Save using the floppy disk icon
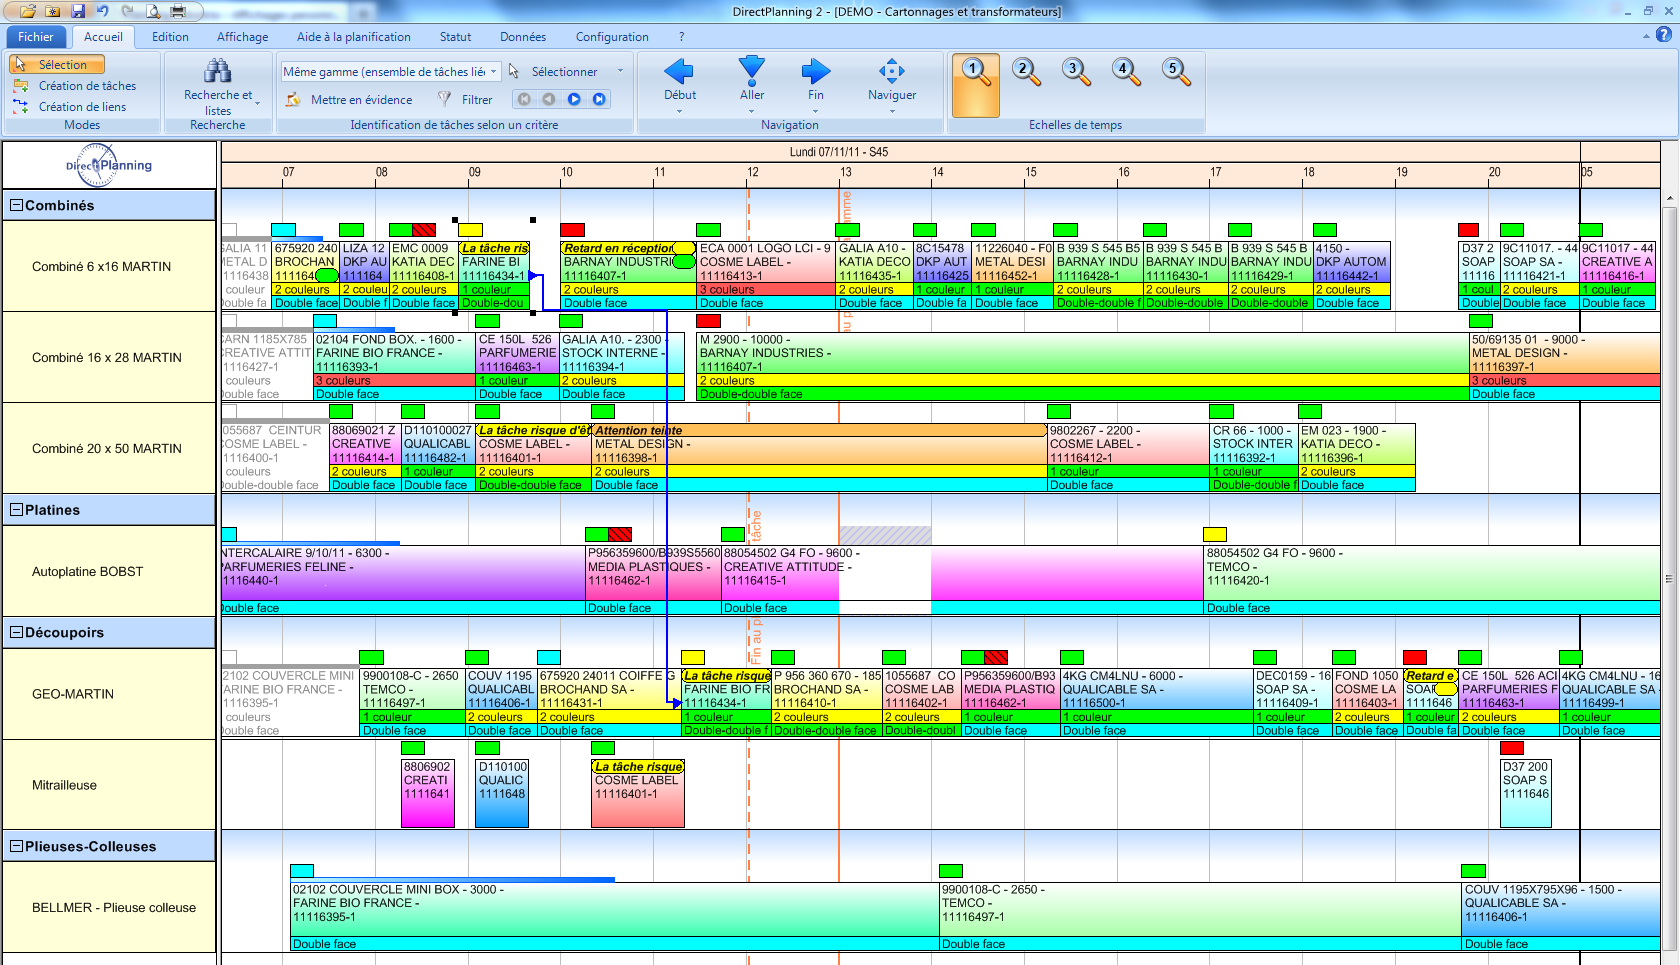The height and width of the screenshot is (965, 1680). point(79,11)
